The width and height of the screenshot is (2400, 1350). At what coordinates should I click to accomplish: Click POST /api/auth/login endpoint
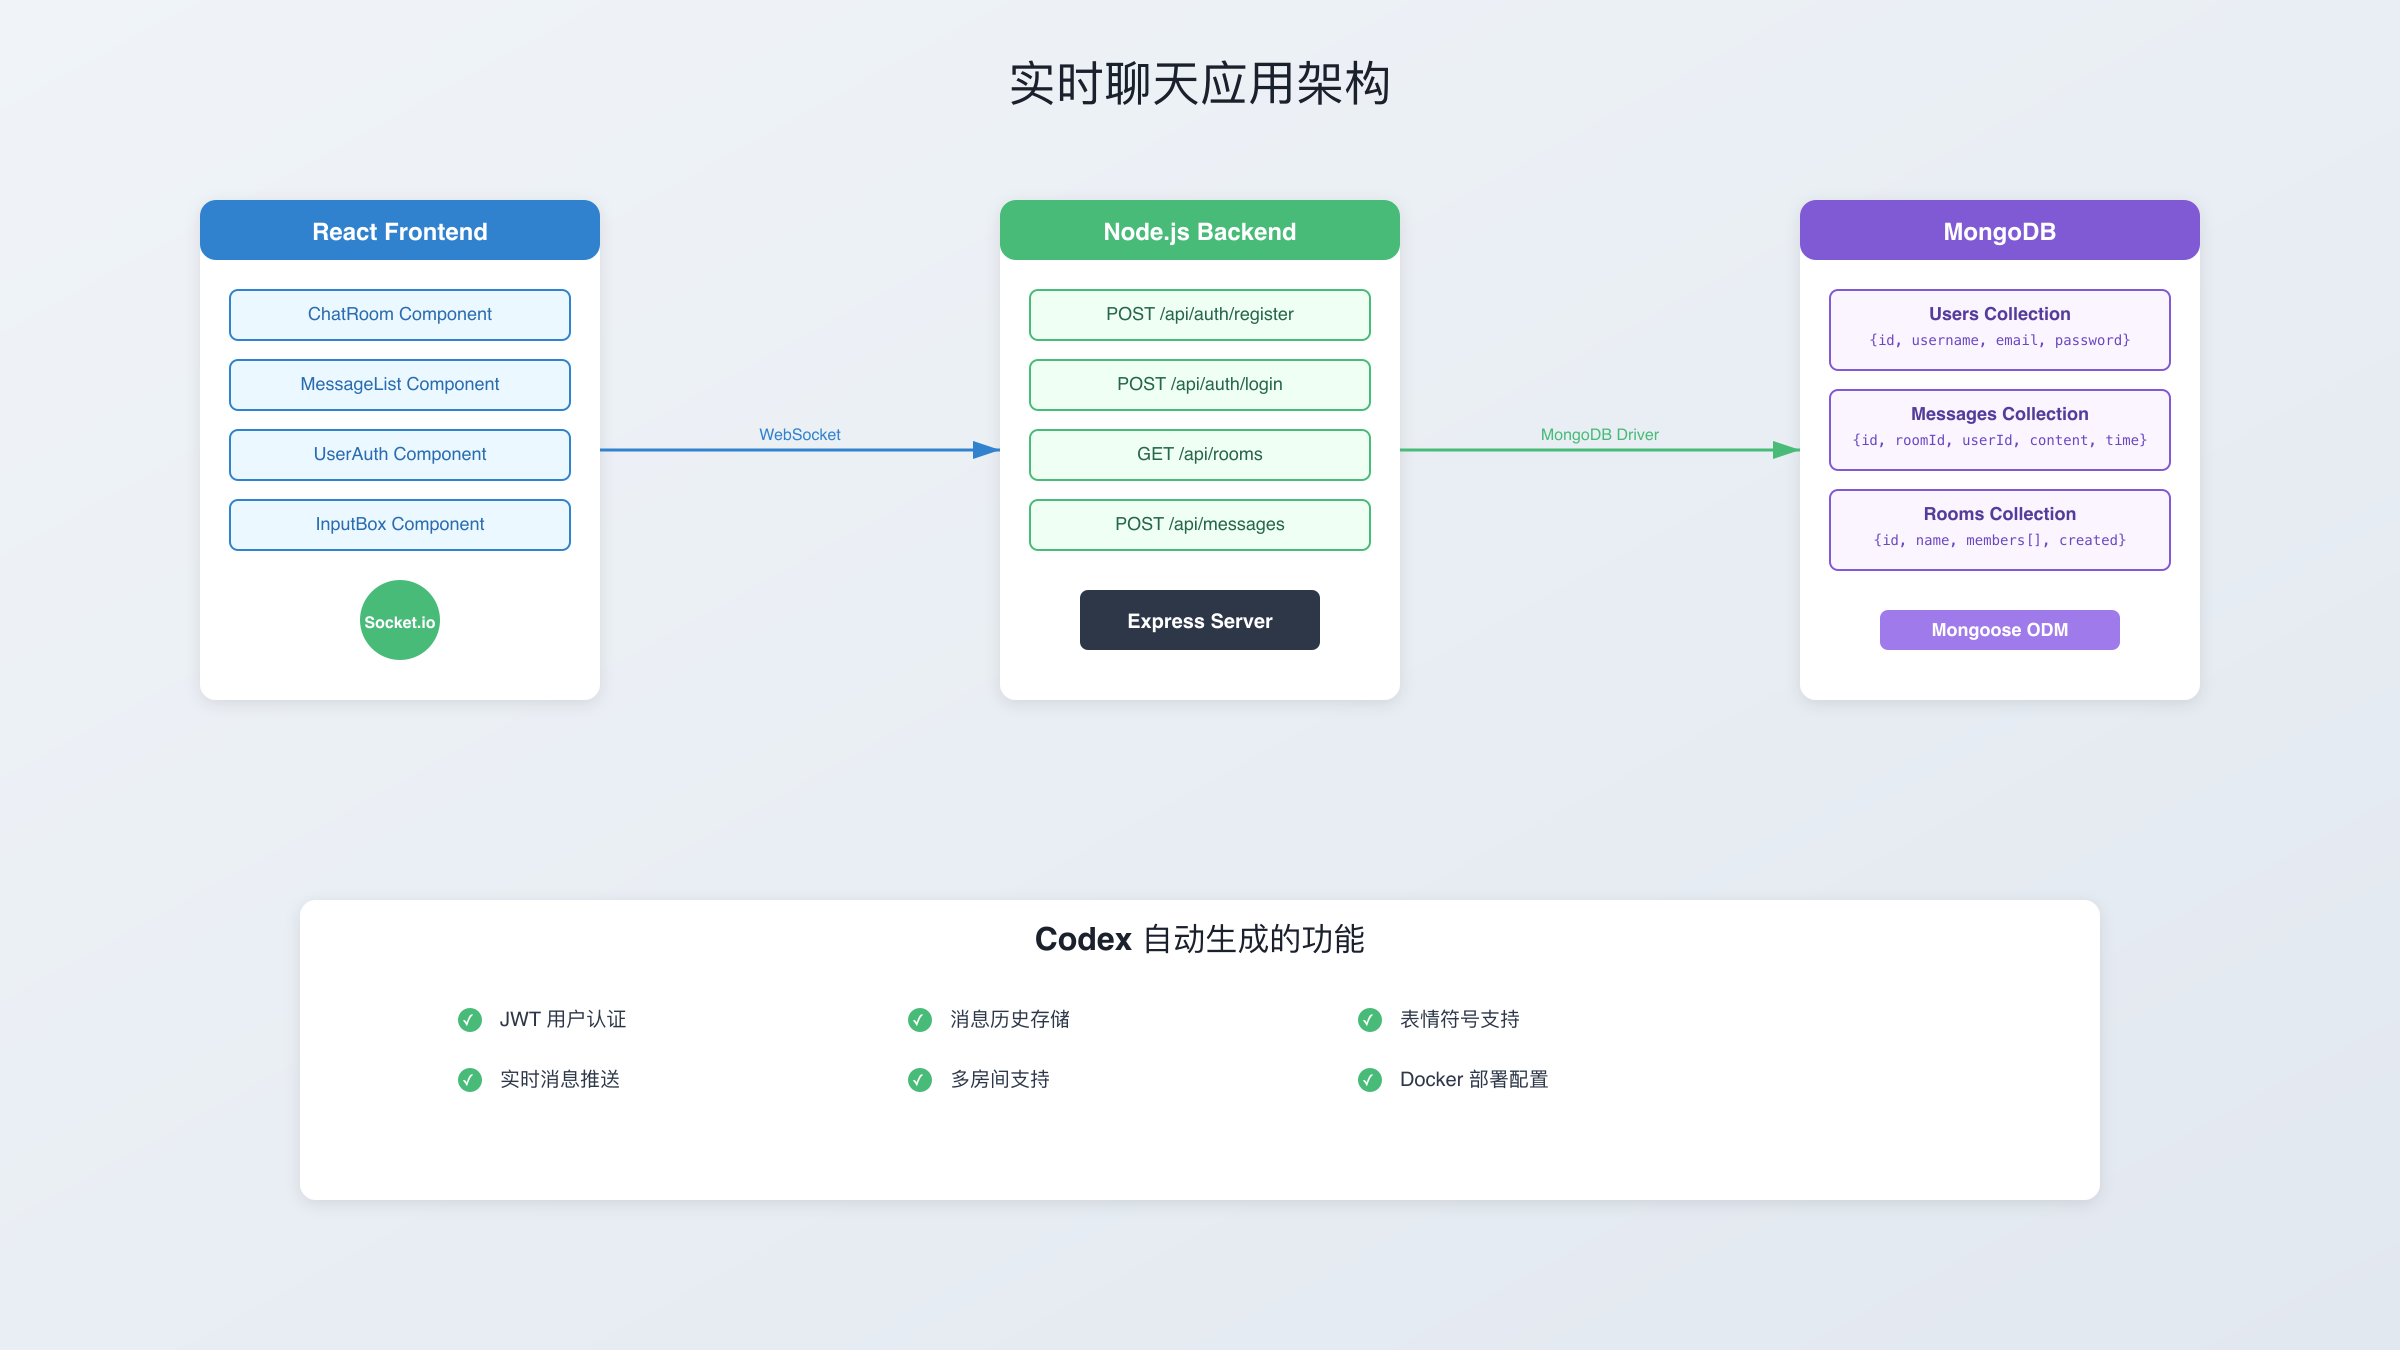(1200, 385)
